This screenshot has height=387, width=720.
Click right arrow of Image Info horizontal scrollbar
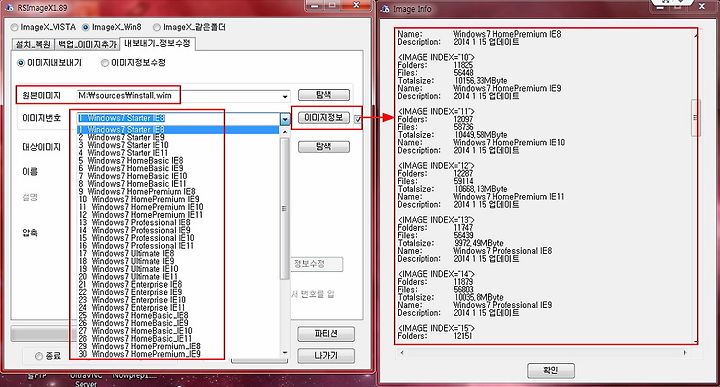pos(685,353)
